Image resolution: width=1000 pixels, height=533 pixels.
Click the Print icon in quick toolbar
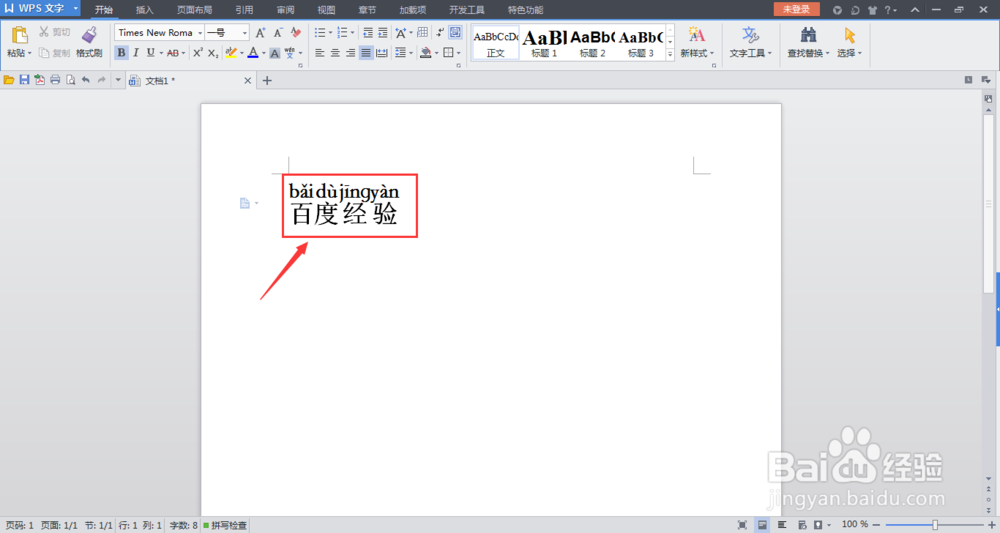55,80
